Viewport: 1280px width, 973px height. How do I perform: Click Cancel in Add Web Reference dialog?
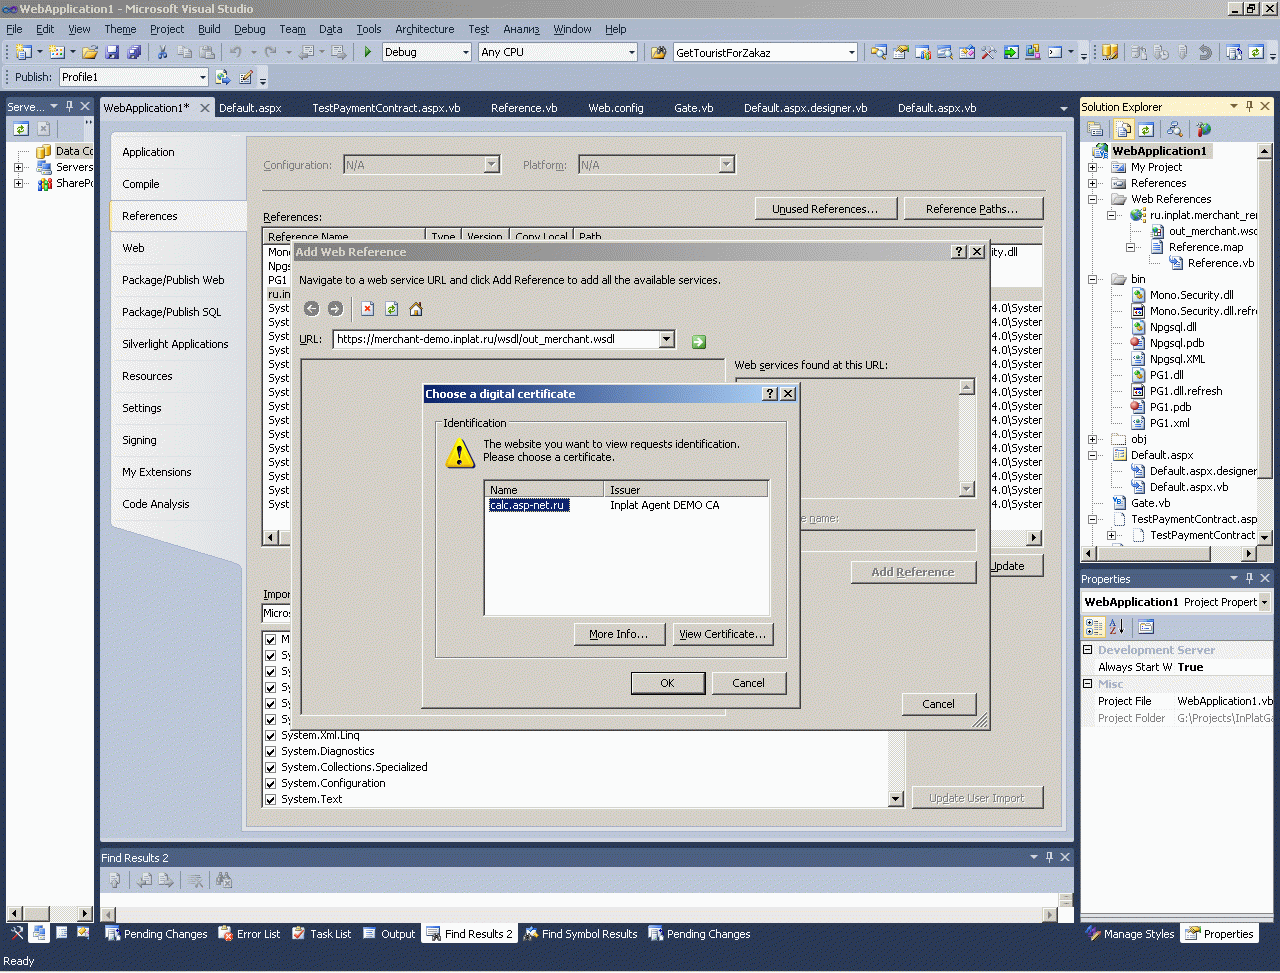938,704
